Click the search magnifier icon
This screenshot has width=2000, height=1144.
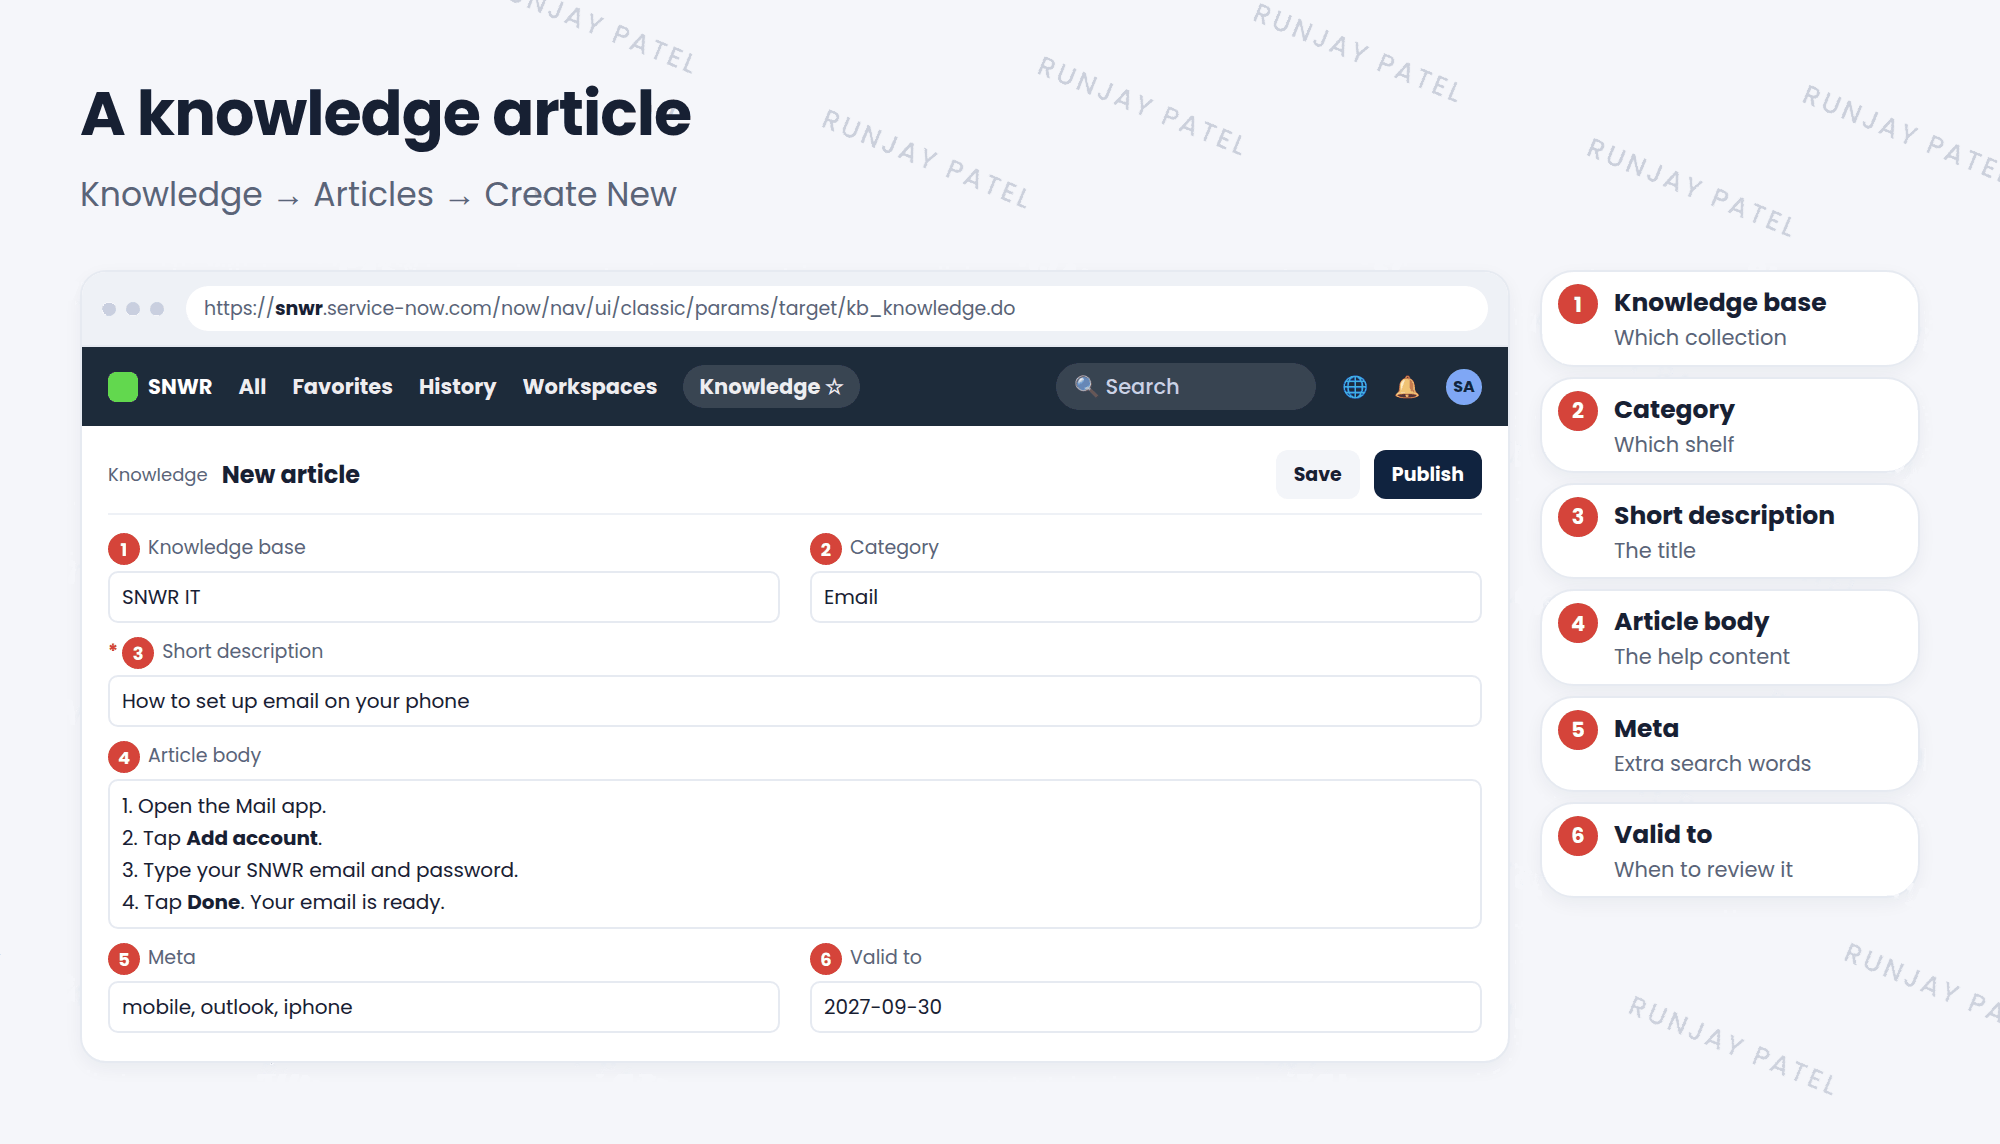[1085, 386]
